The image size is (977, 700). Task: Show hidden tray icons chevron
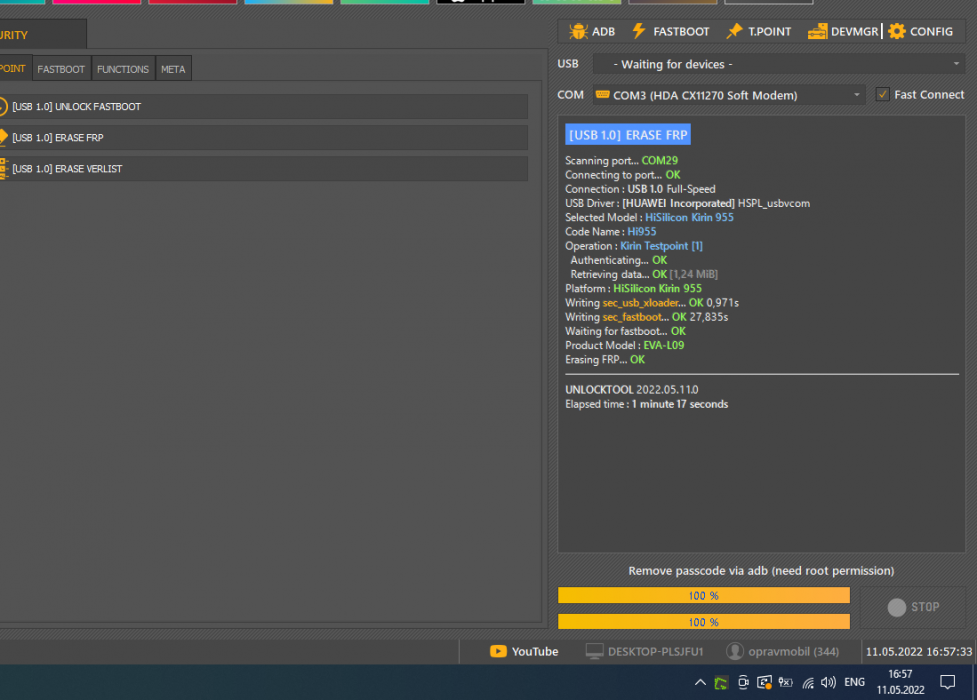coord(700,683)
